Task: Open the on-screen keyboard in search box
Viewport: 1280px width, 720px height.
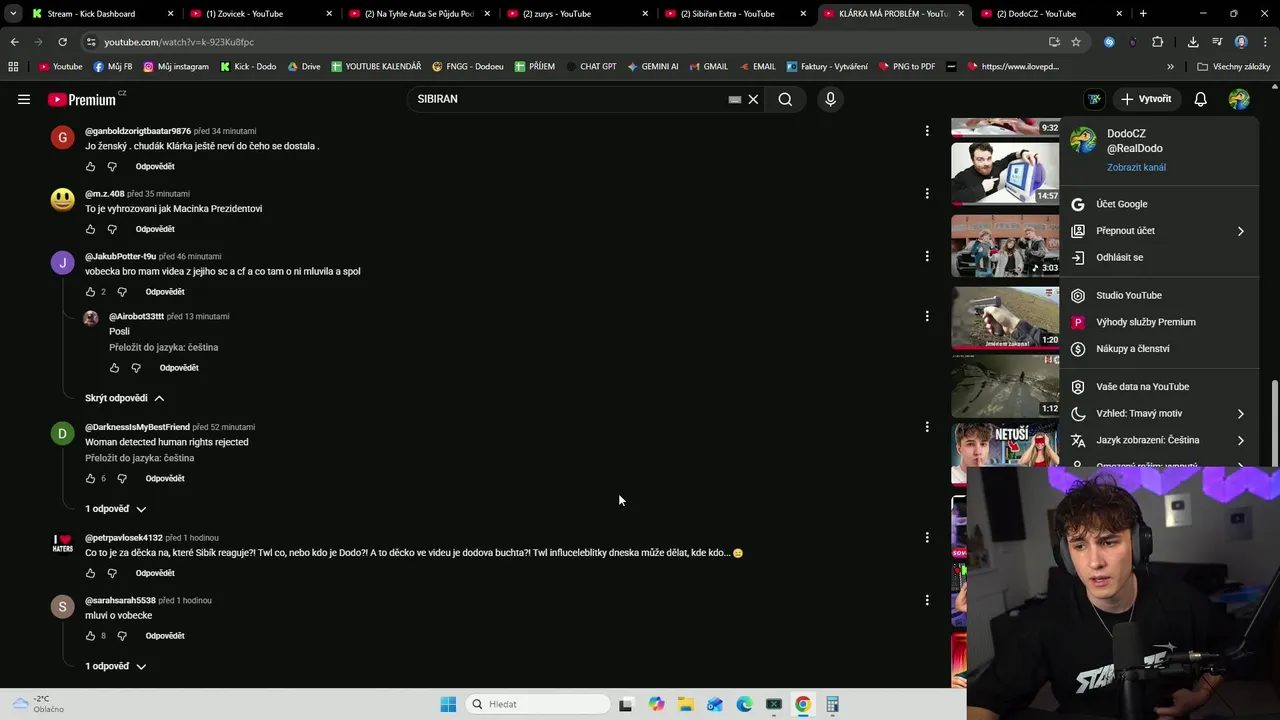Action: click(x=735, y=99)
